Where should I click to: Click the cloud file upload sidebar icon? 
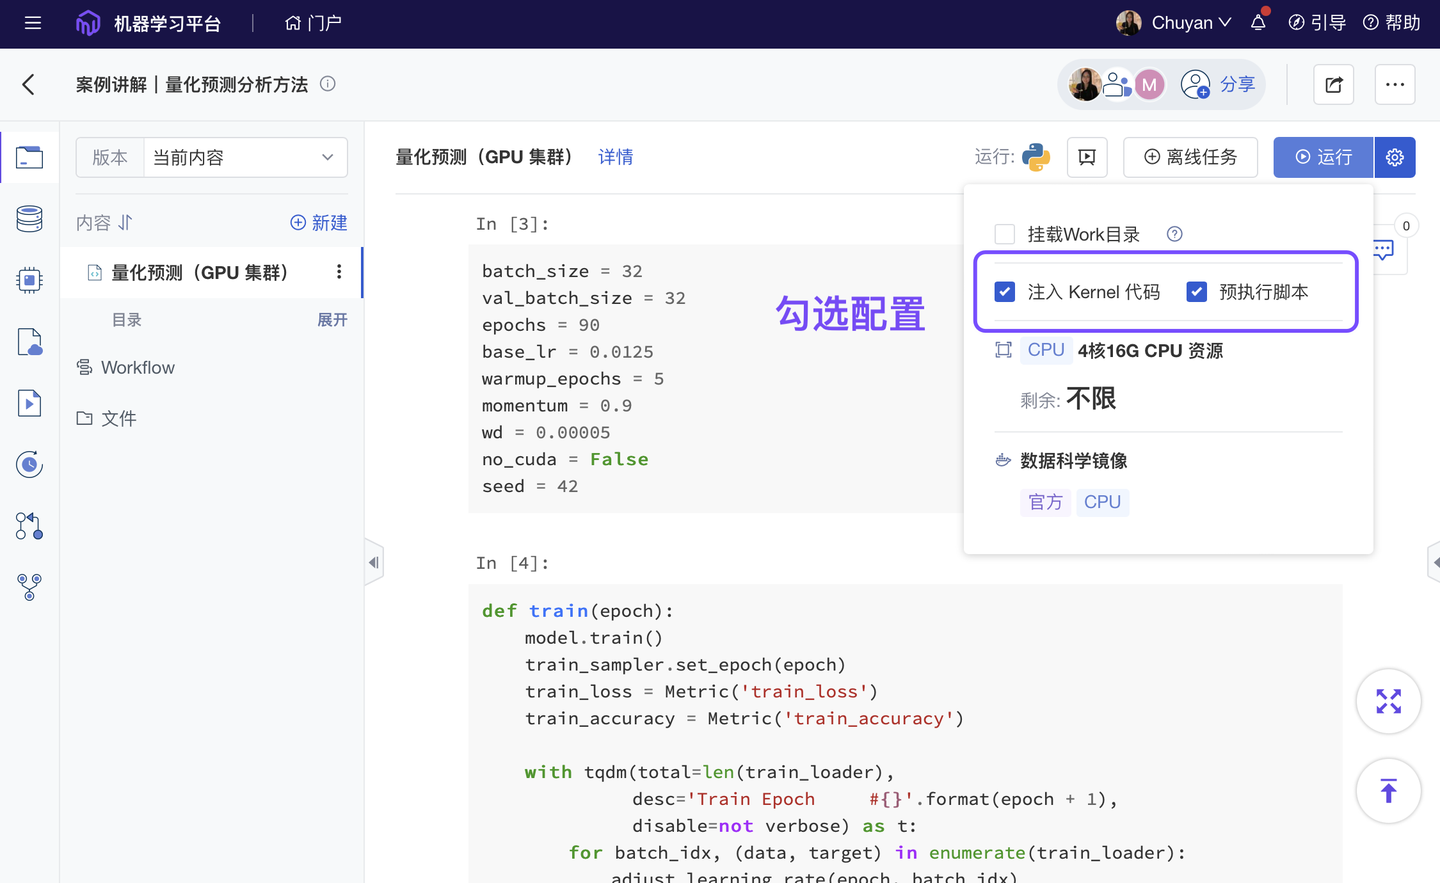pos(29,341)
